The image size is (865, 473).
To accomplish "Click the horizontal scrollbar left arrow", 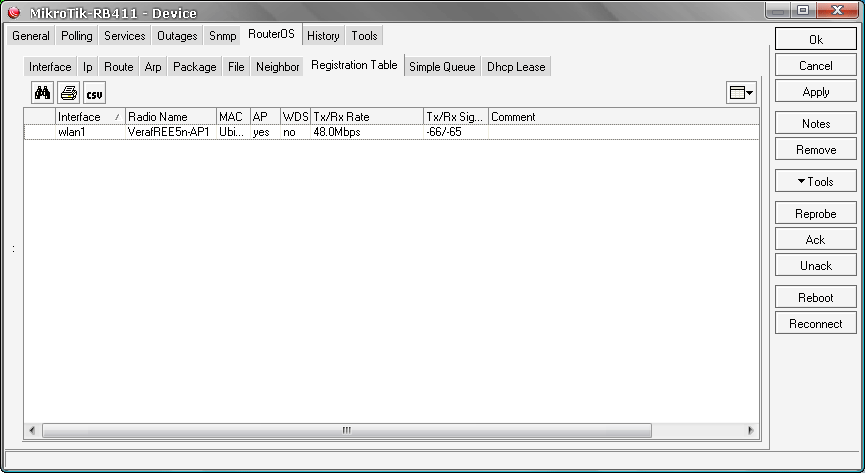I will tap(32, 430).
